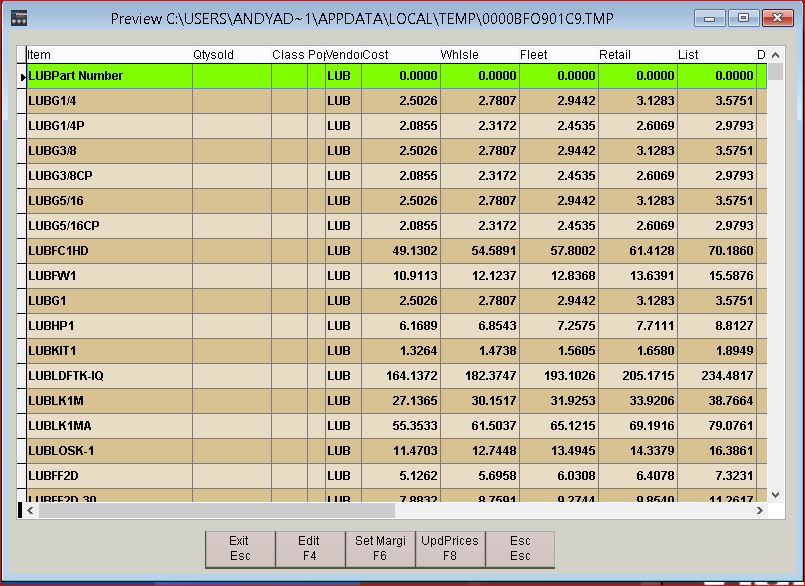The image size is (805, 586).
Task: Click the Fleet column header
Action: [x=559, y=55]
